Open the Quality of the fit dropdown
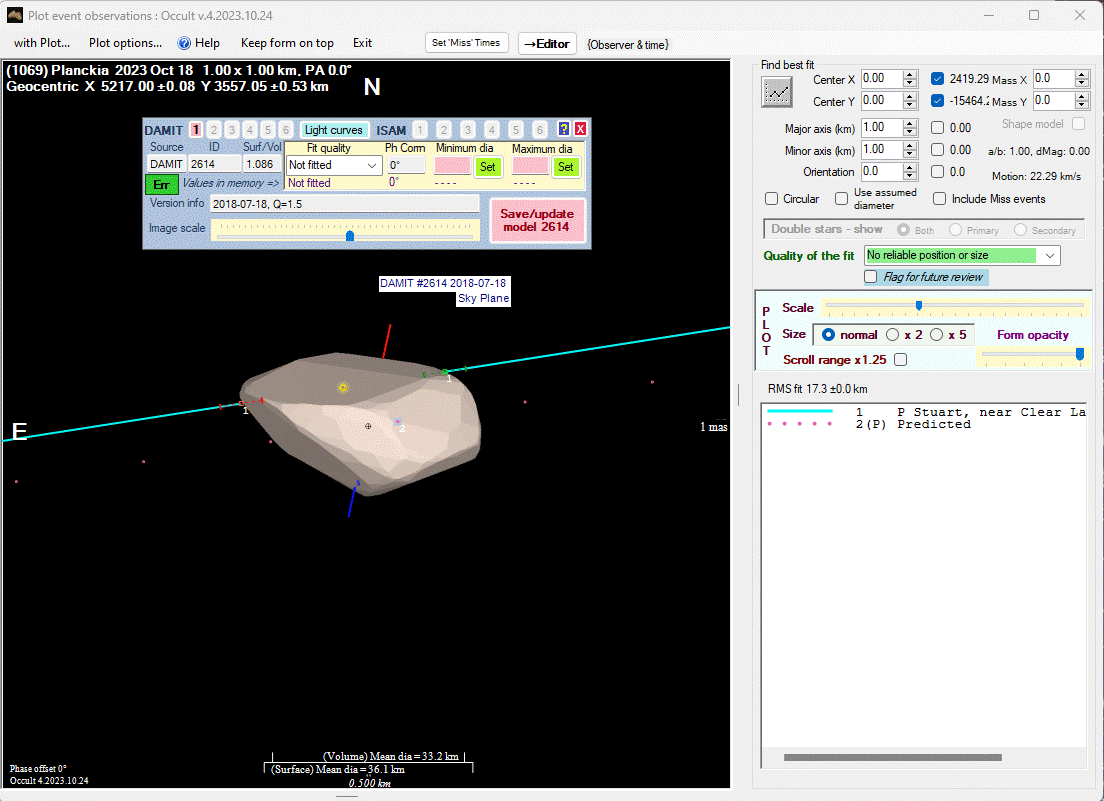 (x=1050, y=256)
